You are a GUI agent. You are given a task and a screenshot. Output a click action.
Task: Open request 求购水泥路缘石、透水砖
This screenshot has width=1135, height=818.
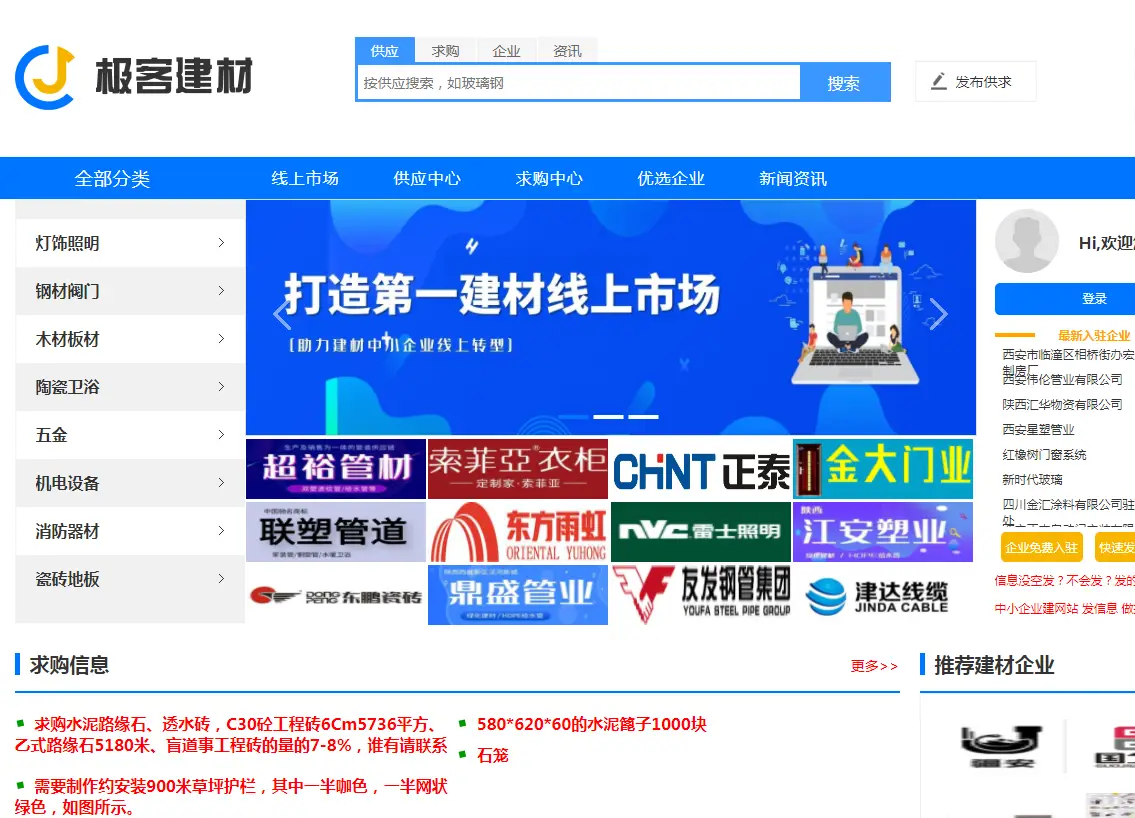pos(231,734)
